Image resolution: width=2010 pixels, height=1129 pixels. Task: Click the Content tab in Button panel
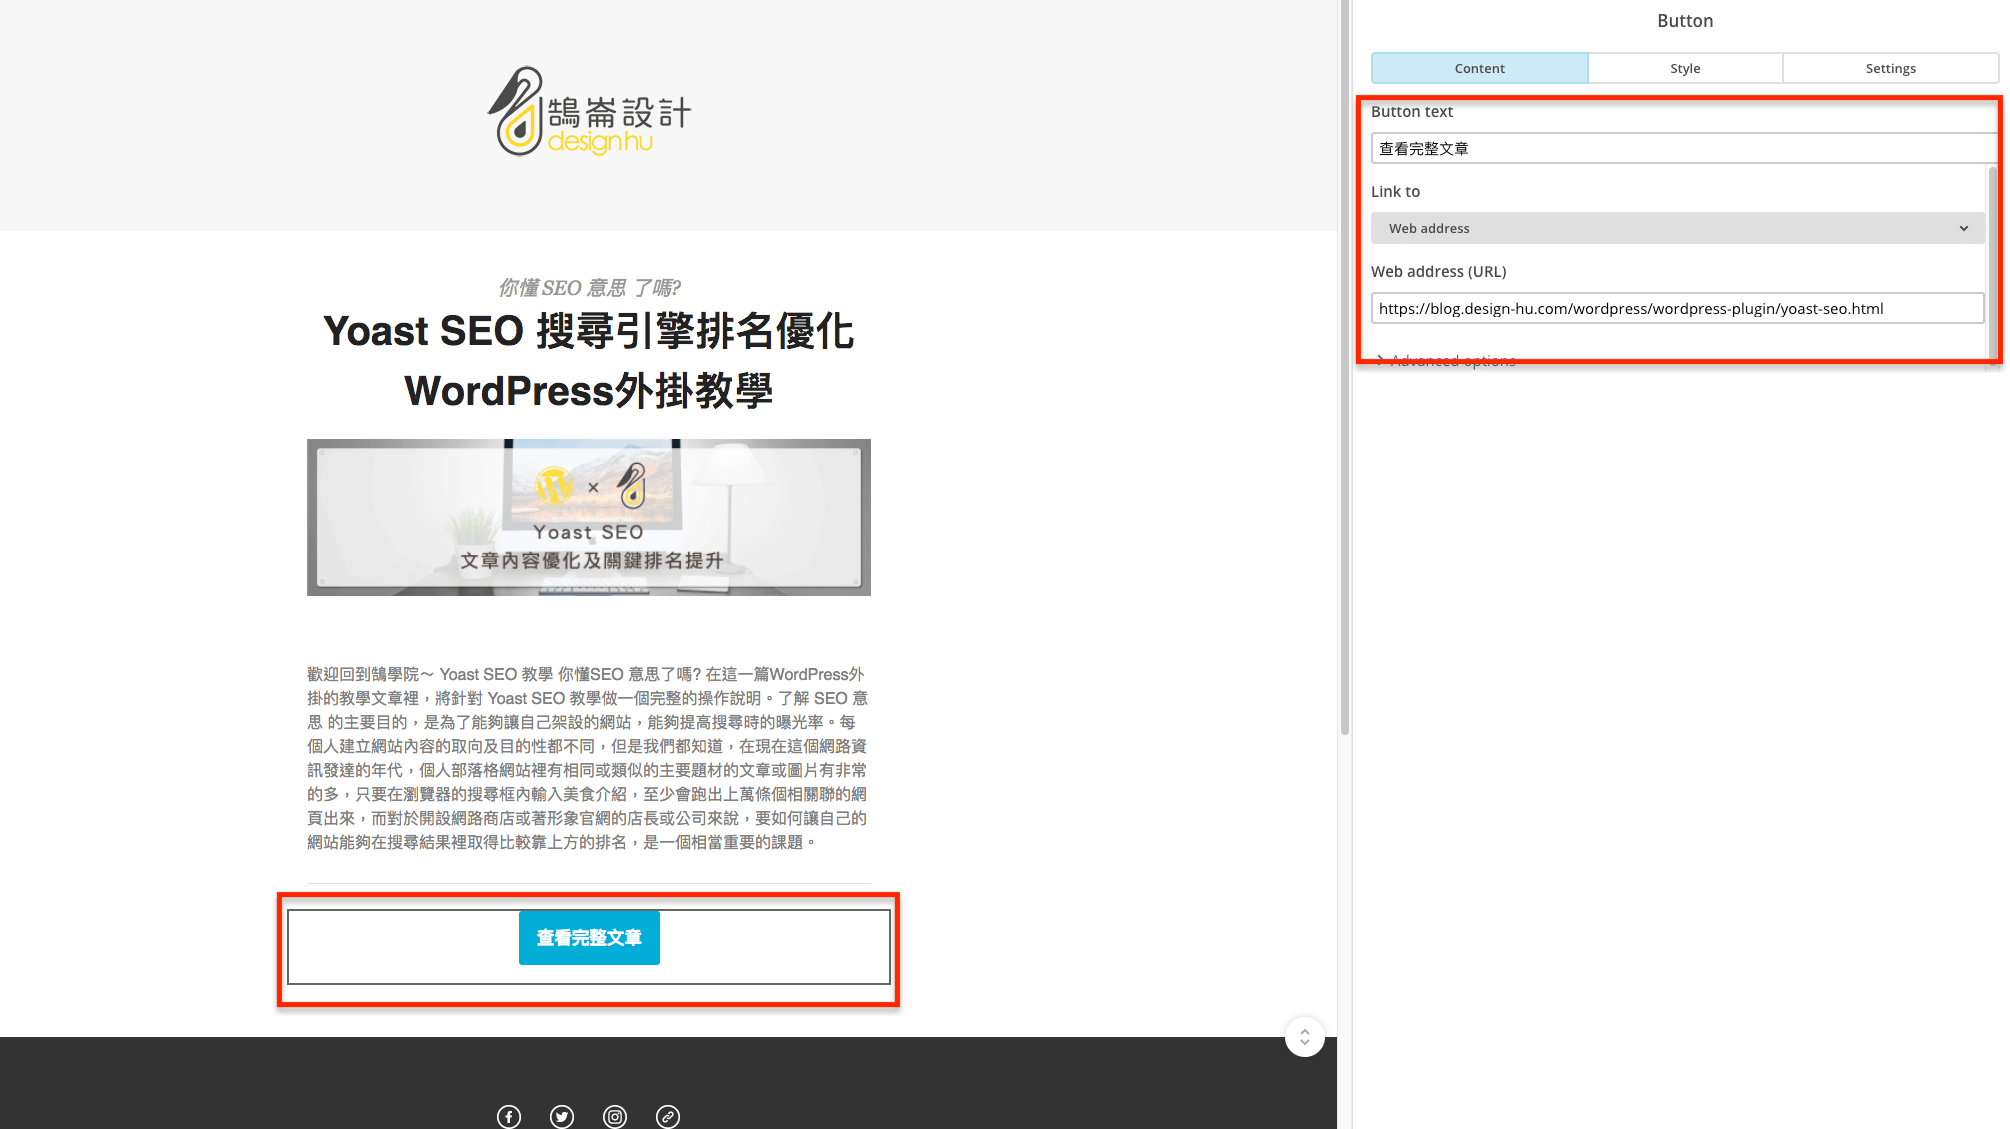[1480, 68]
